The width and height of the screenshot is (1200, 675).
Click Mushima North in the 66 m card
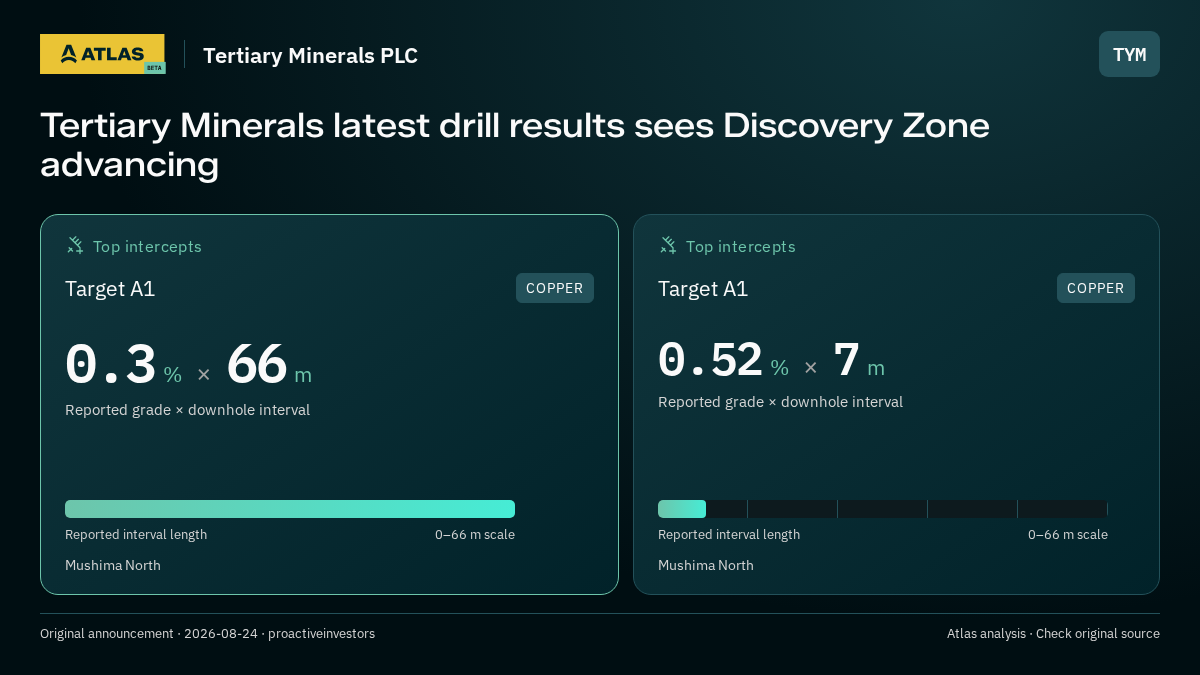[x=113, y=565]
